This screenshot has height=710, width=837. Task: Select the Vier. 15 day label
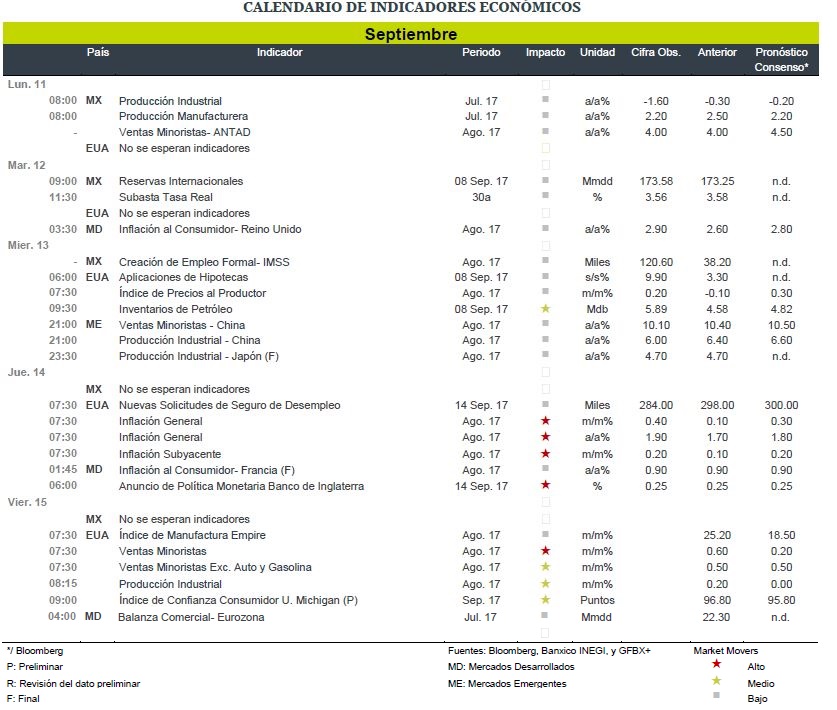coord(27,502)
